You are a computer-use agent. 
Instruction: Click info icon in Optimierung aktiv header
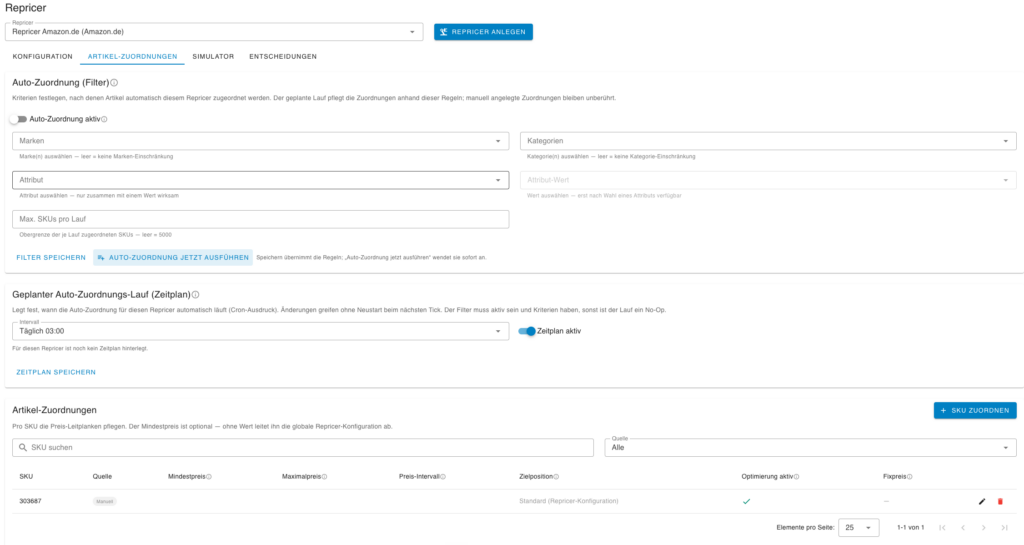tap(797, 477)
